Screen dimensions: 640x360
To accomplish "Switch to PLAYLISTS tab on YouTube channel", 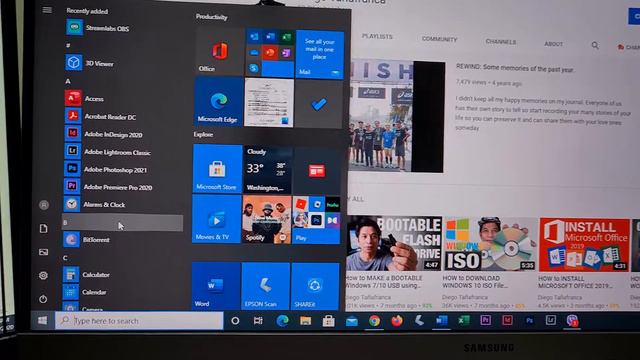I will [377, 36].
